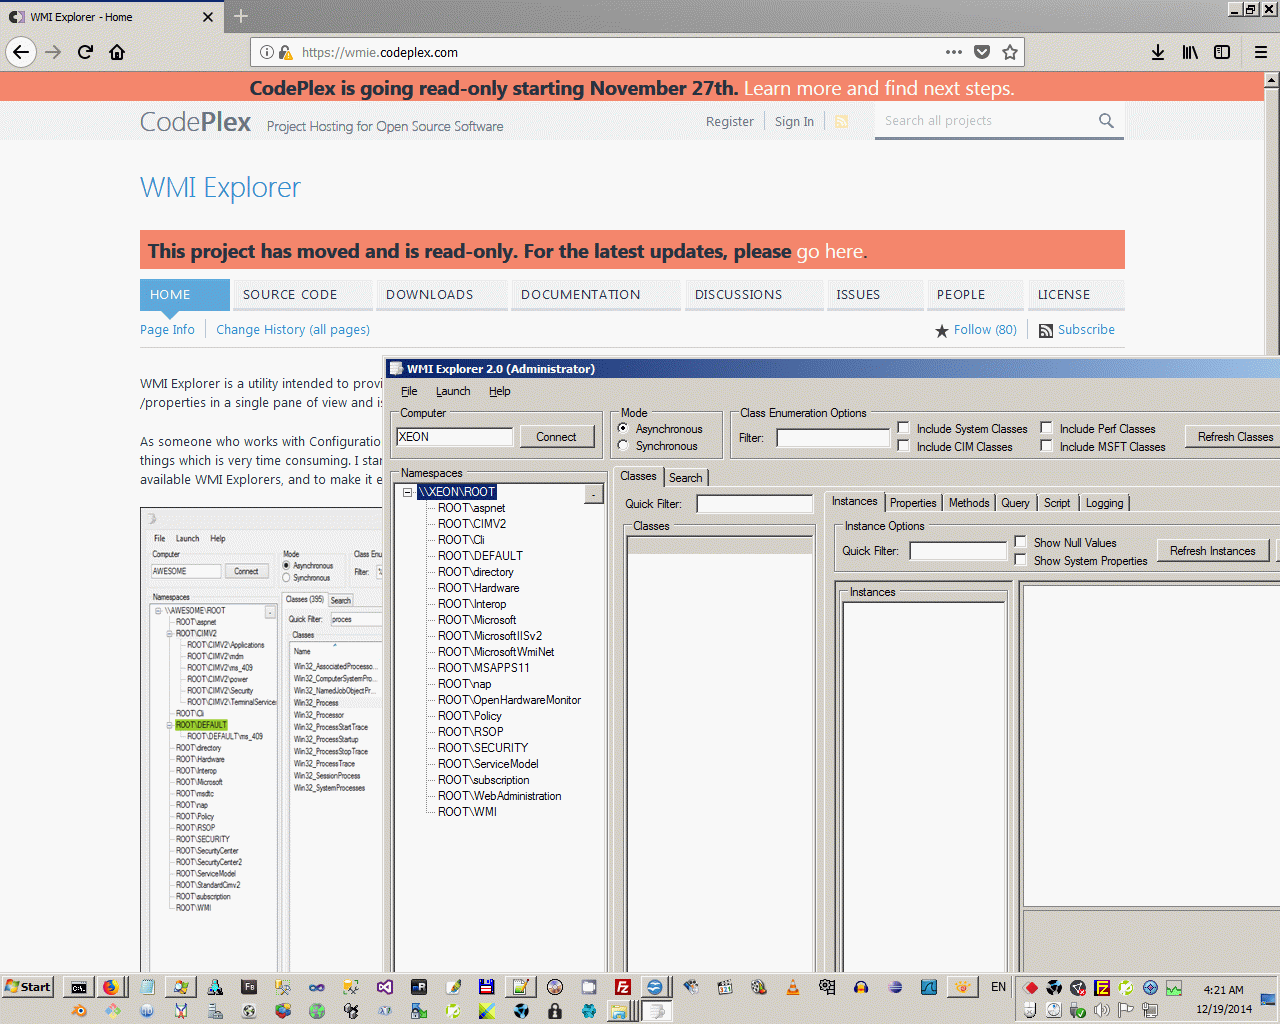Show site information icon in address bar
1280x1024 pixels.
point(266,52)
